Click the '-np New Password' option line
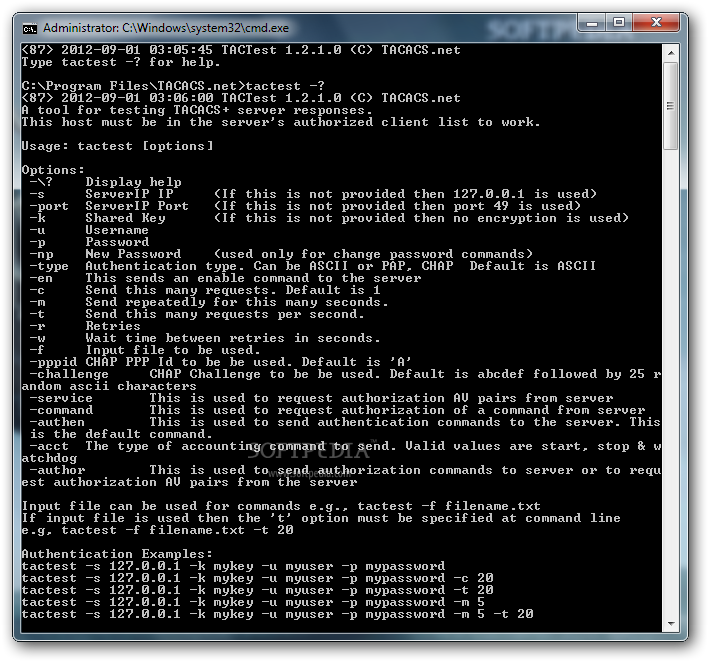 click(281, 254)
